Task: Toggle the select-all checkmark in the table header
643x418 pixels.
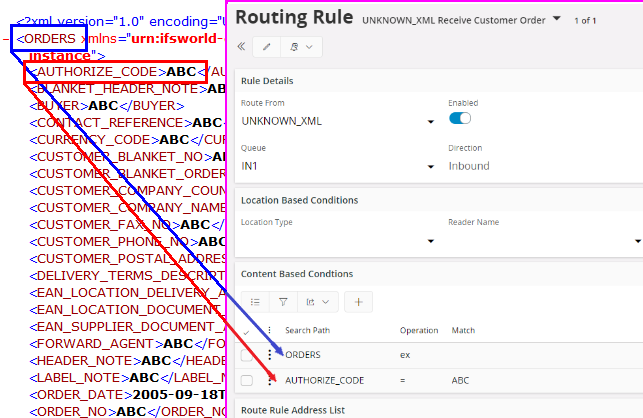Action: pyautogui.click(x=246, y=332)
